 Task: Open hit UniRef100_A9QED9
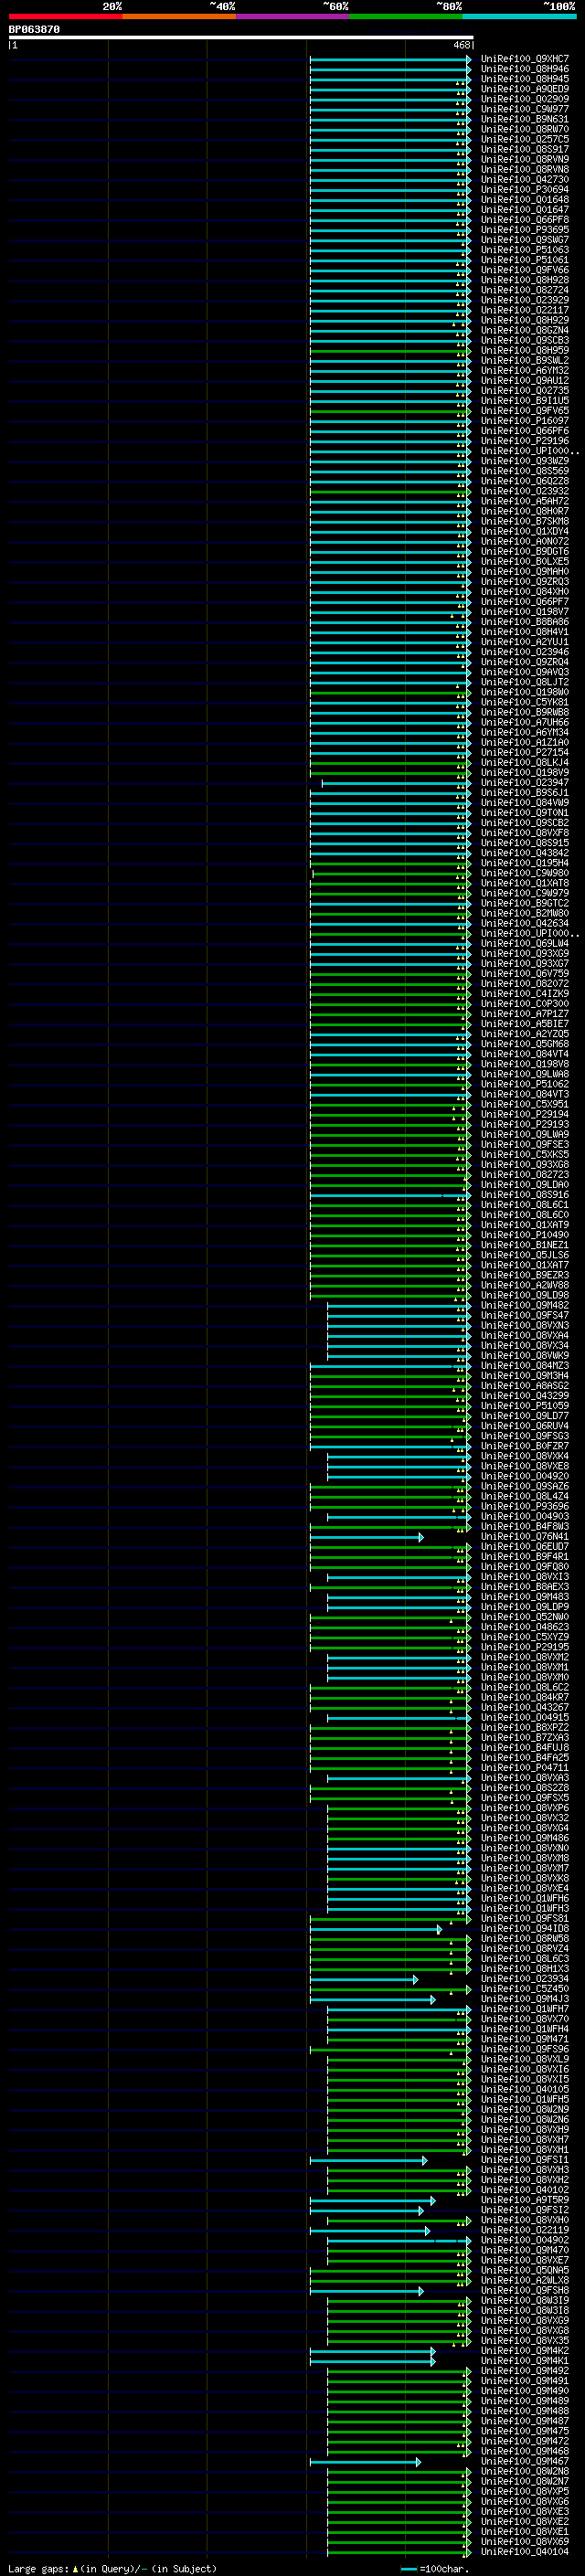(x=524, y=89)
